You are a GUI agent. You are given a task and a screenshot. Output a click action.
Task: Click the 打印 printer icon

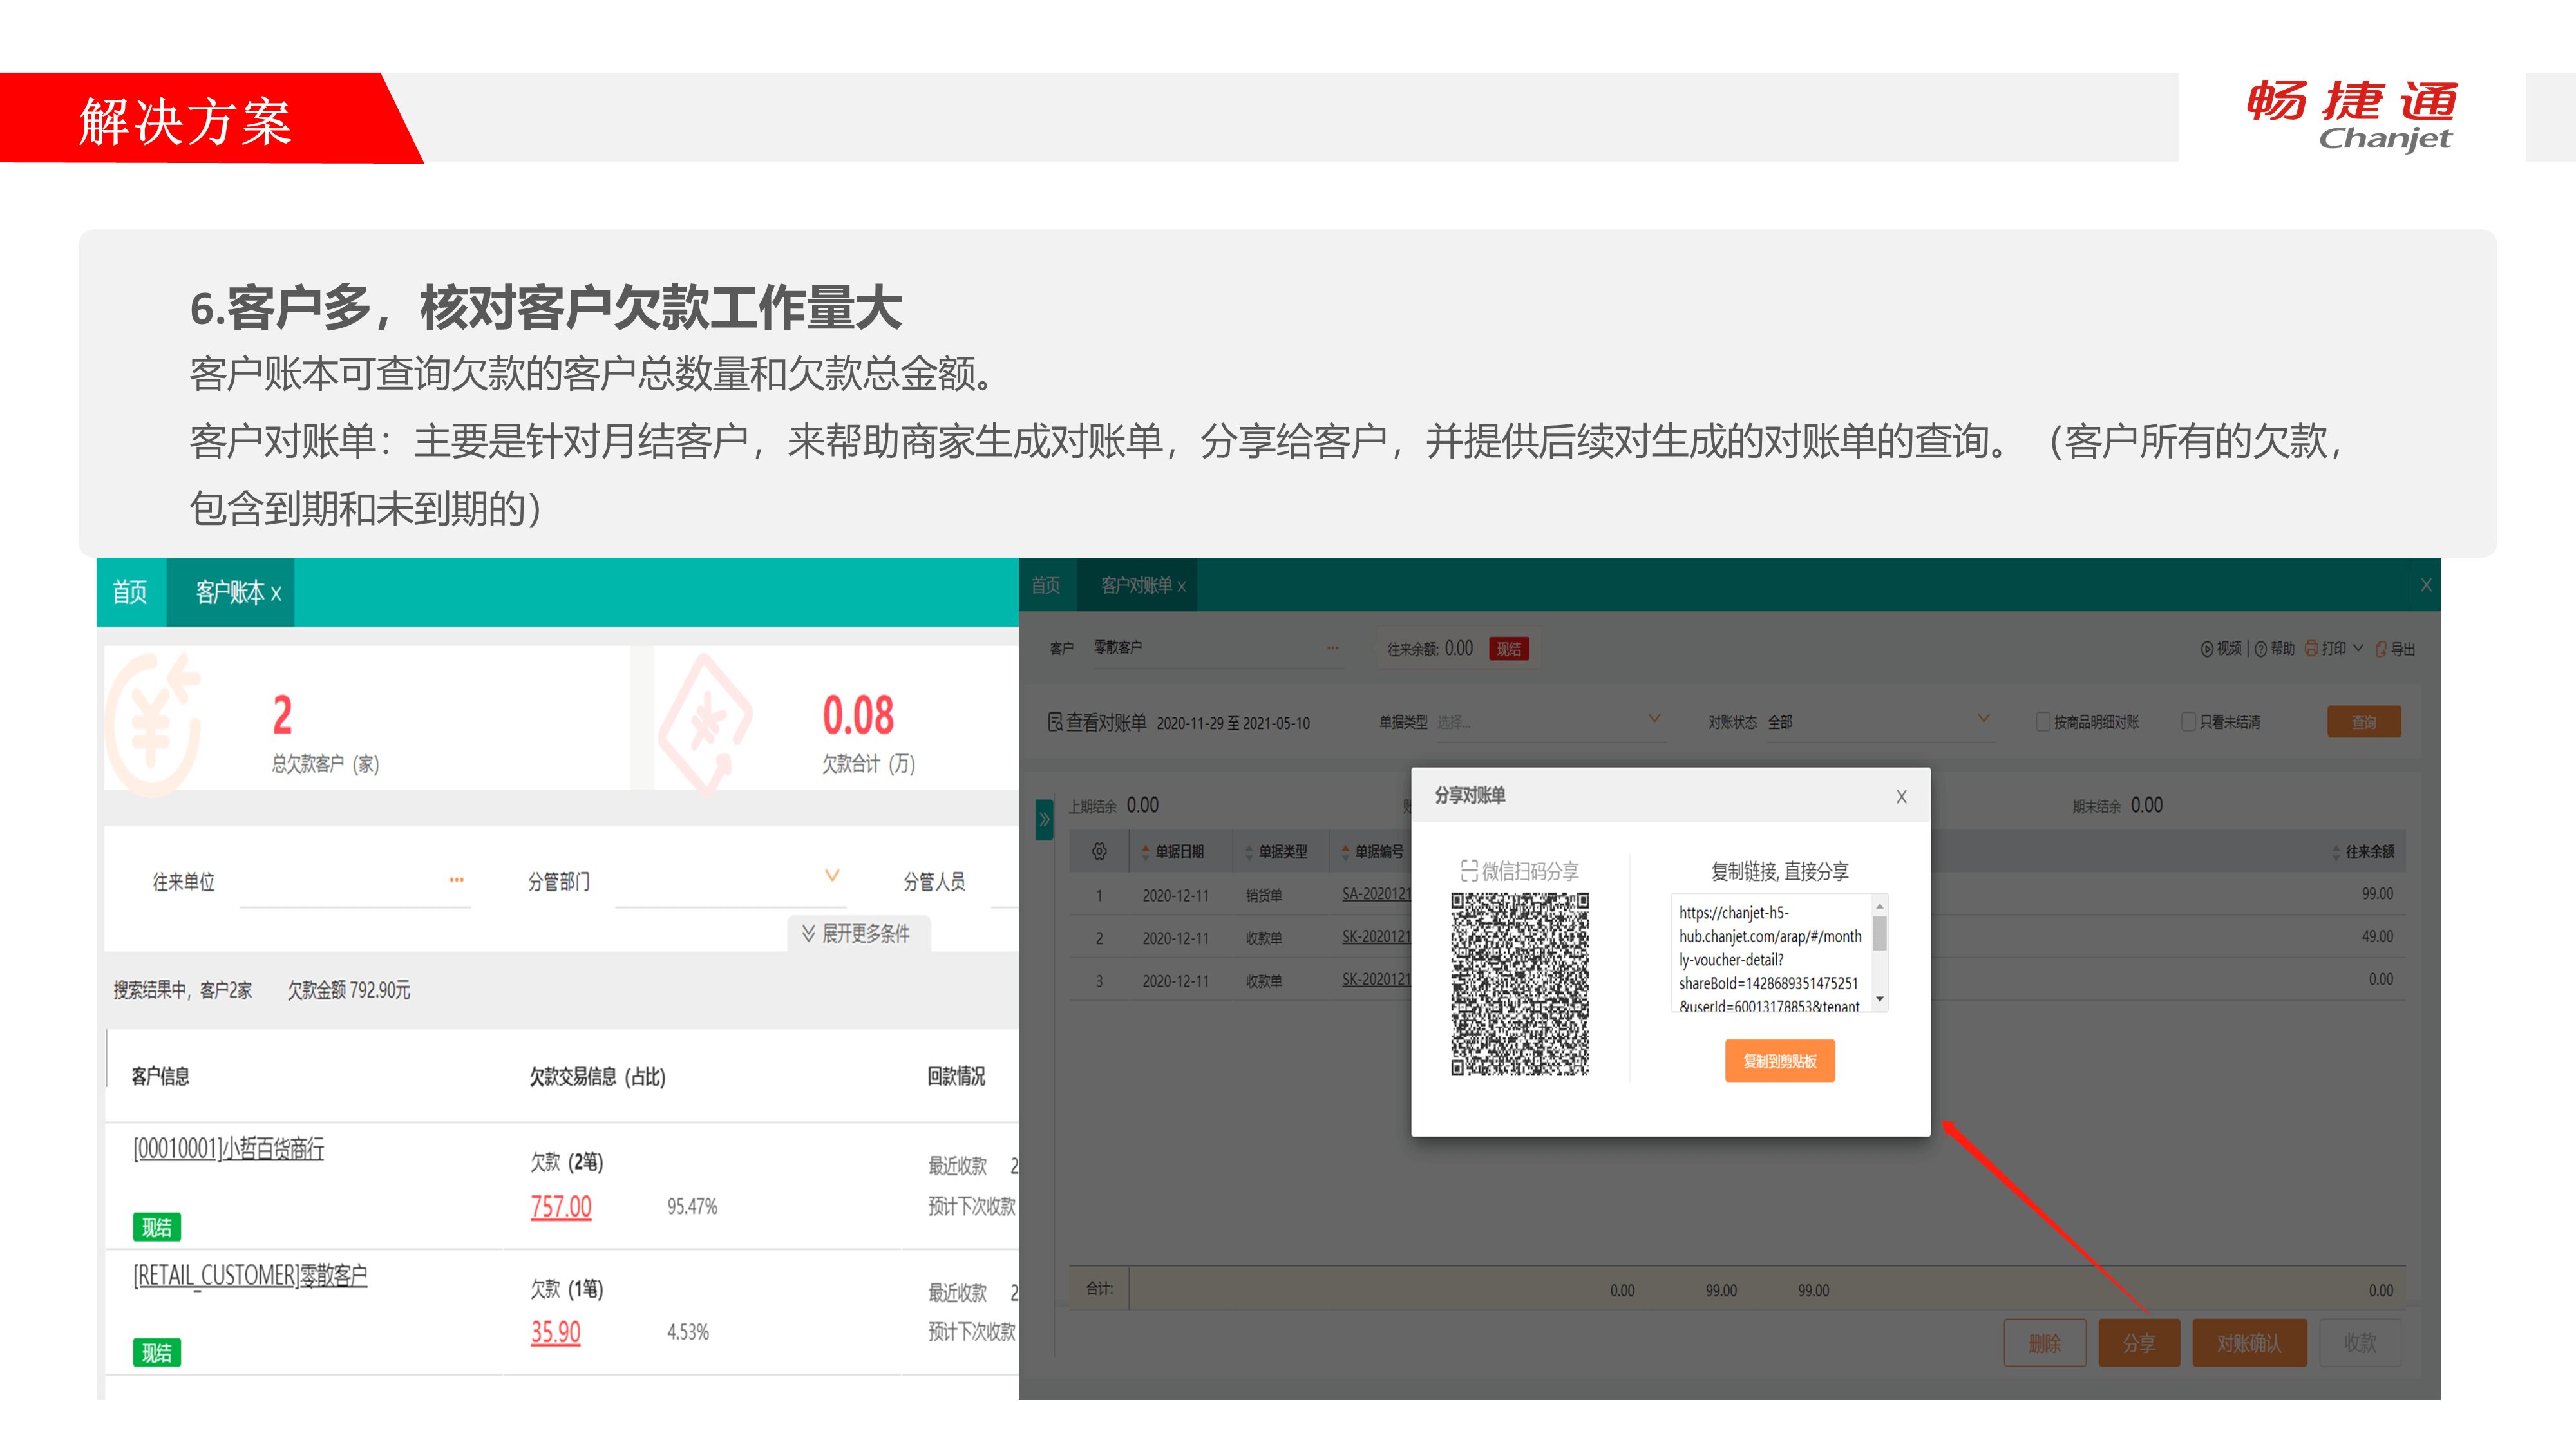pos(2311,648)
